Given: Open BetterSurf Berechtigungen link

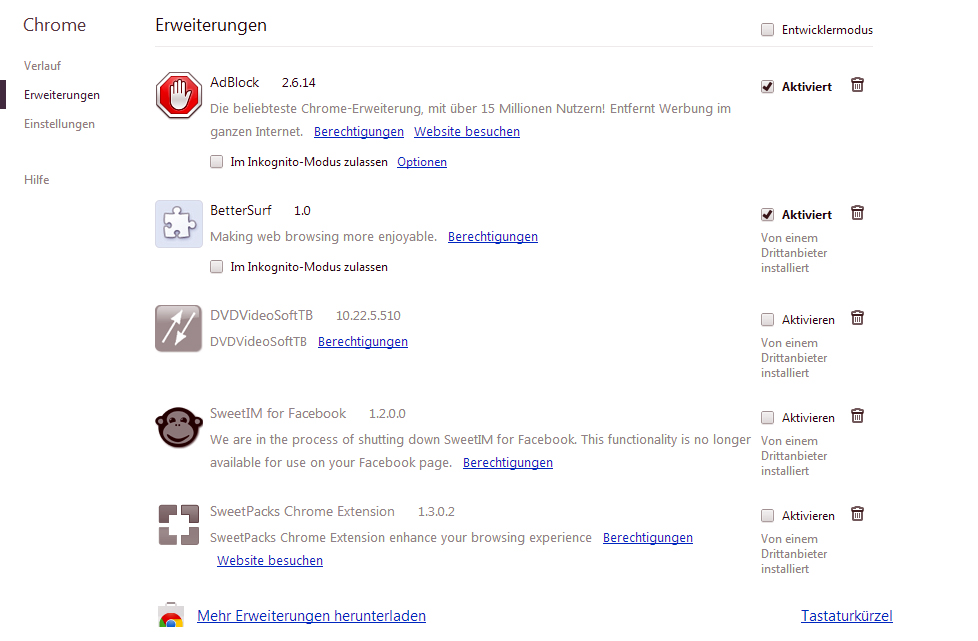Looking at the screenshot, I should pos(493,237).
